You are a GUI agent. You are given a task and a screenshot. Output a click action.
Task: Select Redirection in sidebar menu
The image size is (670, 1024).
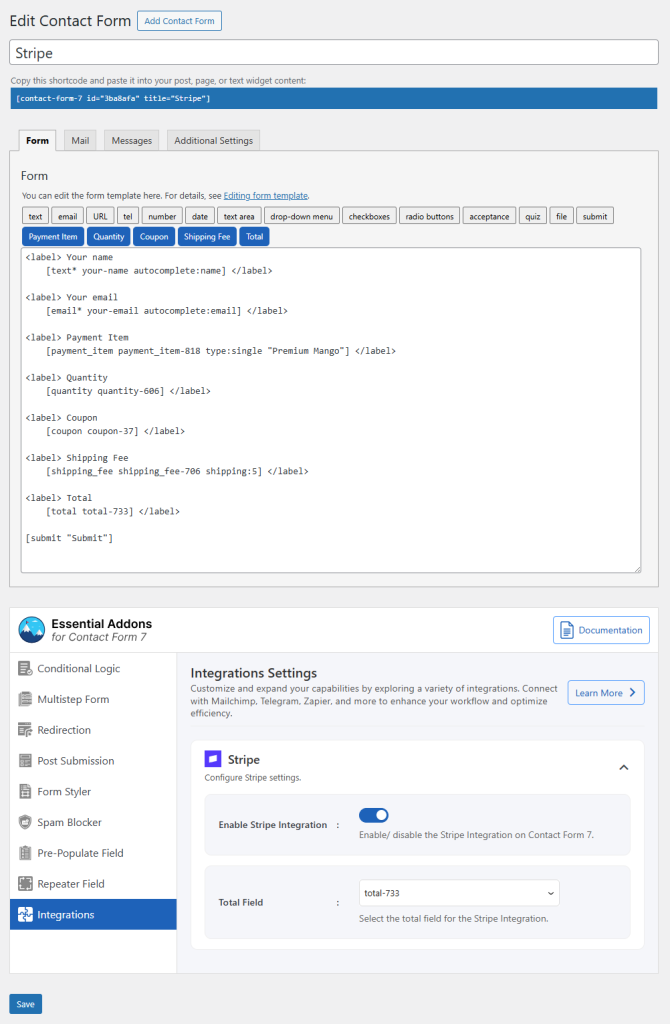(93, 729)
